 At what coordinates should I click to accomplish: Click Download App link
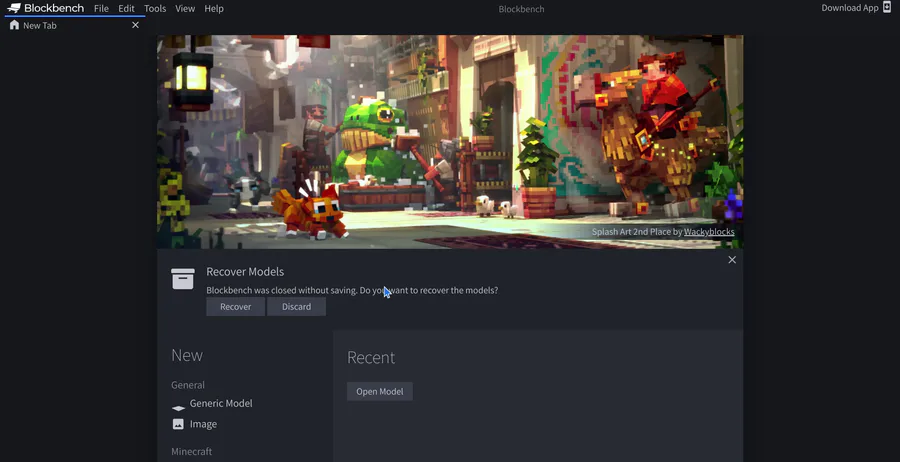click(849, 8)
